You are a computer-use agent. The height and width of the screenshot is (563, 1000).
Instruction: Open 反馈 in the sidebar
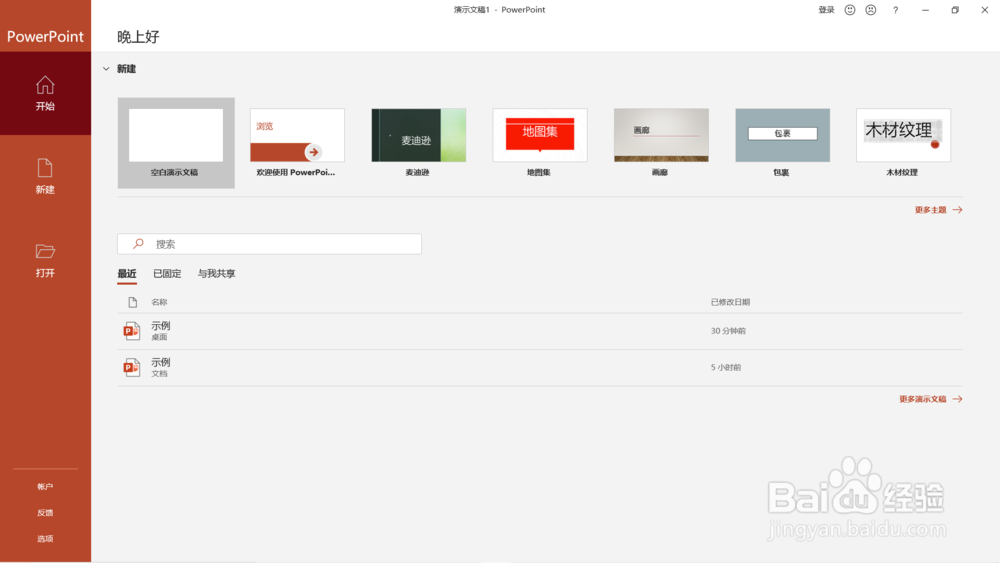[x=45, y=513]
